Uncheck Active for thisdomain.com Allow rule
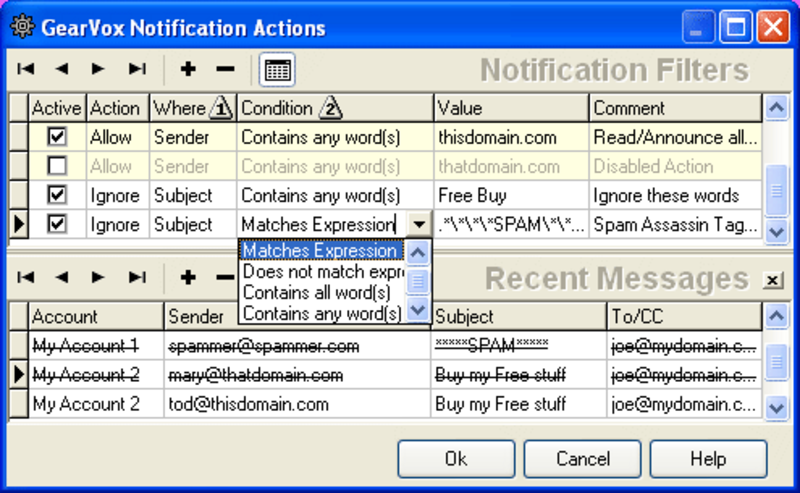Viewport: 800px width, 493px height. tap(57, 136)
